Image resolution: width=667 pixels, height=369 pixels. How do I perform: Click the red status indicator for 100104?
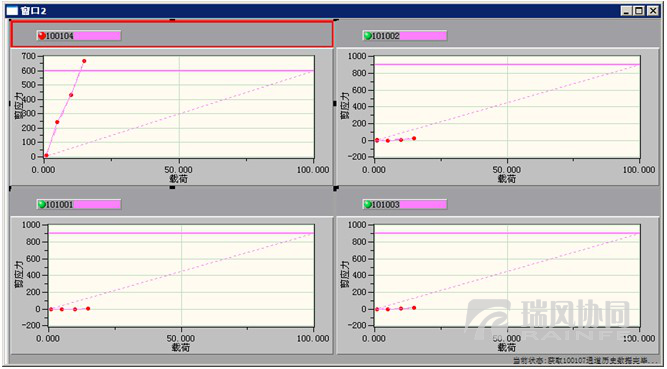42,36
